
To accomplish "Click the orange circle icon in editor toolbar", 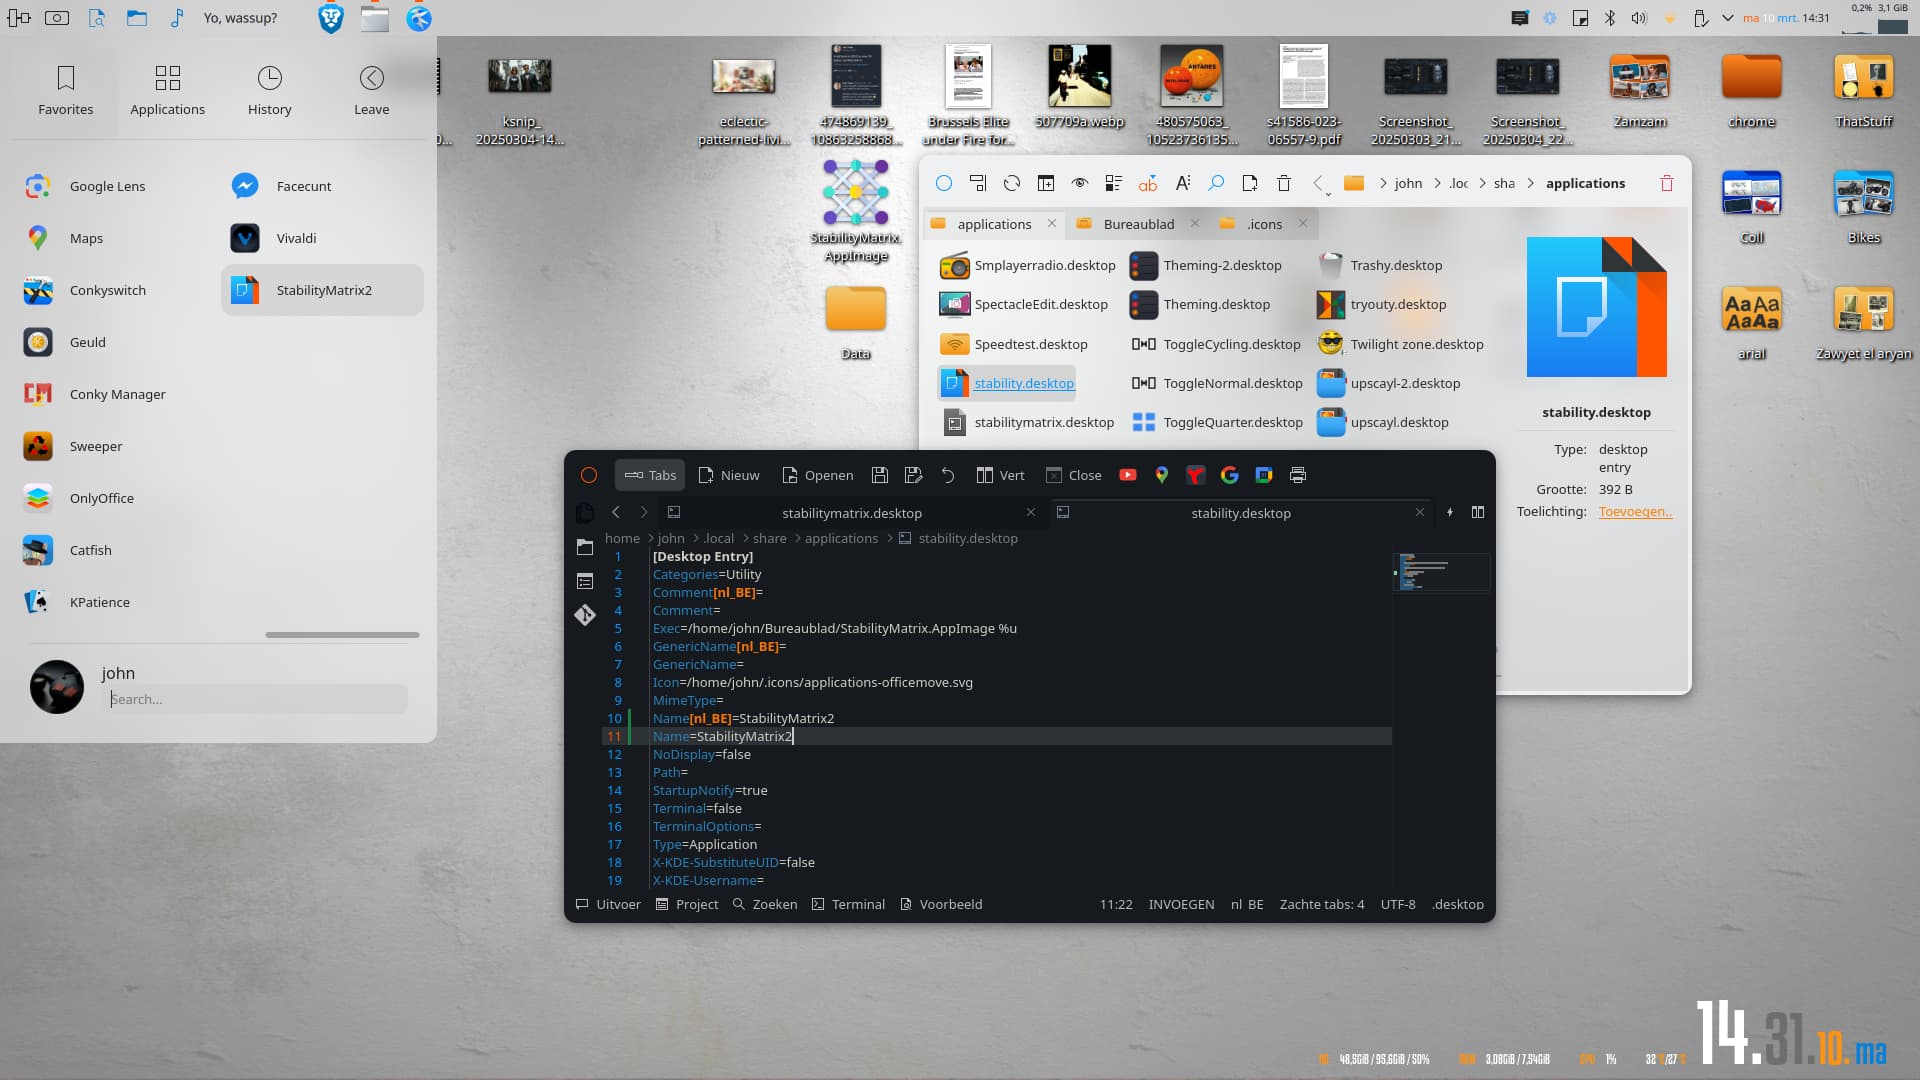I will tap(589, 475).
